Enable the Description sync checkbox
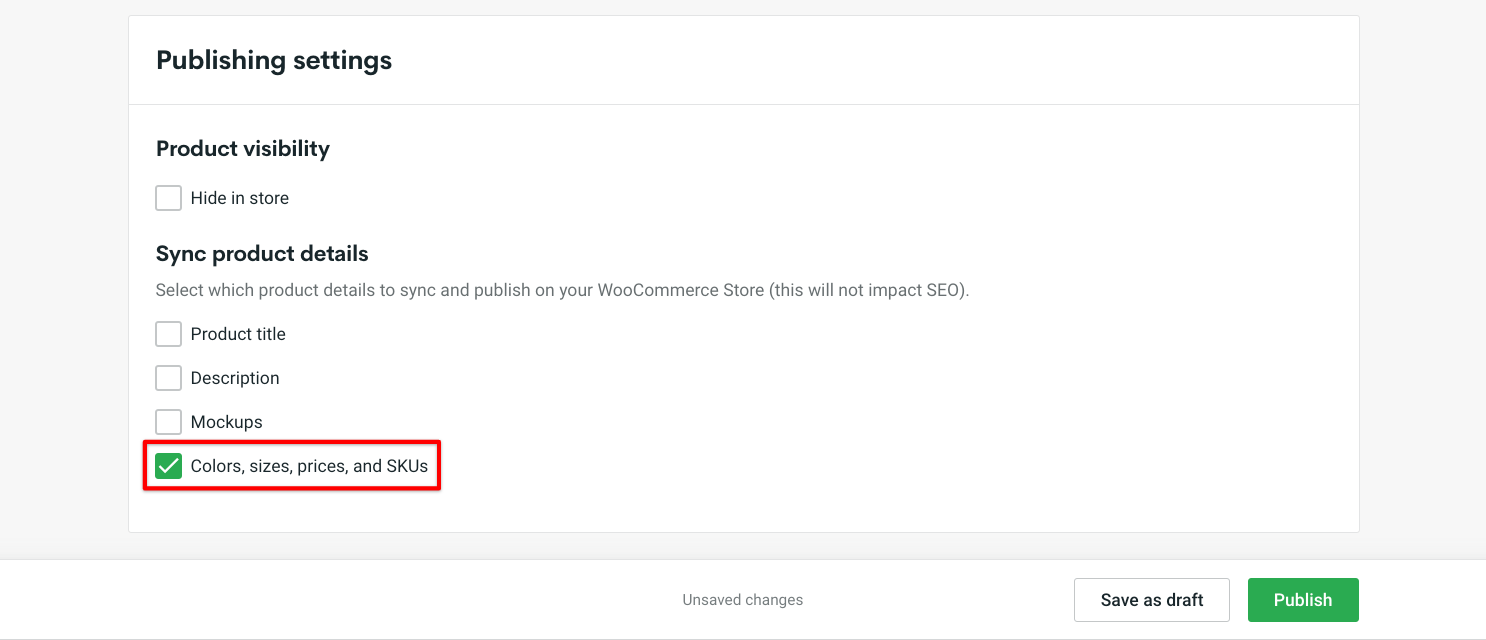 (168, 378)
